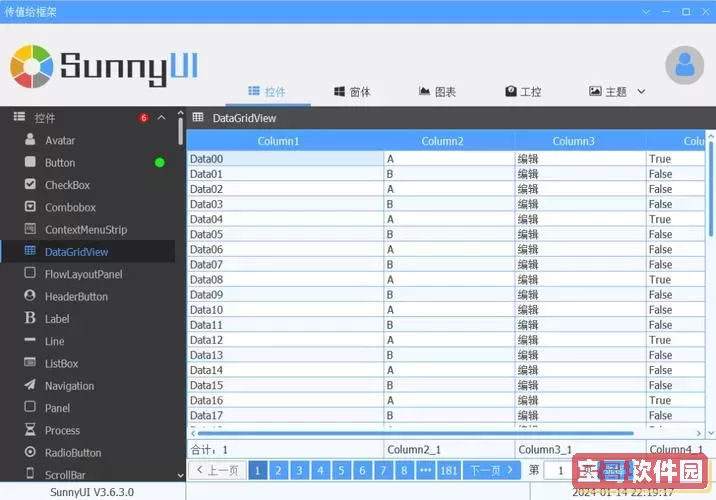The image size is (716, 500).
Task: Click the CheckBox item's checkmark icon
Action: coord(30,184)
